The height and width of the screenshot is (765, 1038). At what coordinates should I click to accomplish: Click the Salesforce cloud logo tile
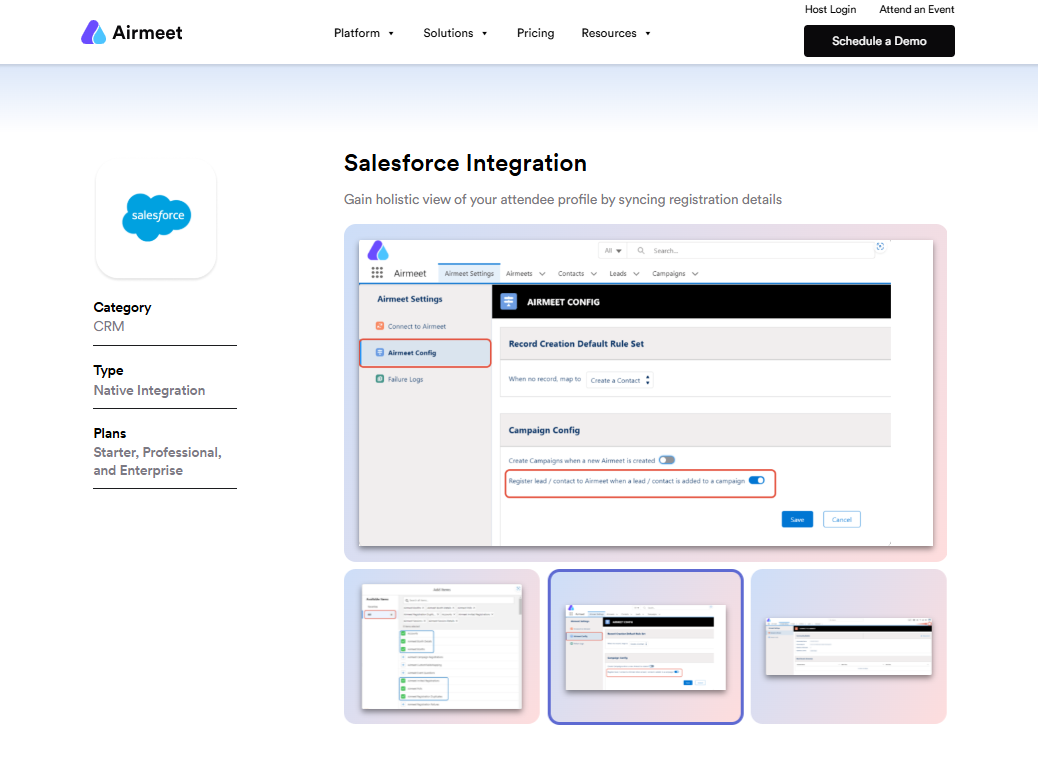pyautogui.click(x=156, y=218)
